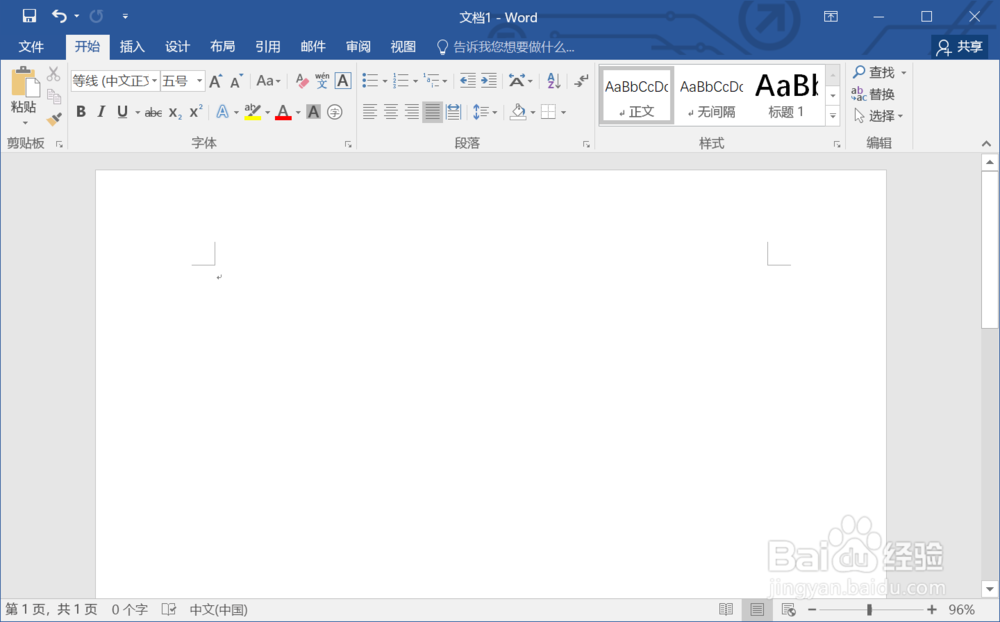The width and height of the screenshot is (1000, 622).
Task: Open the 96% zoom level dialog
Action: point(961,610)
